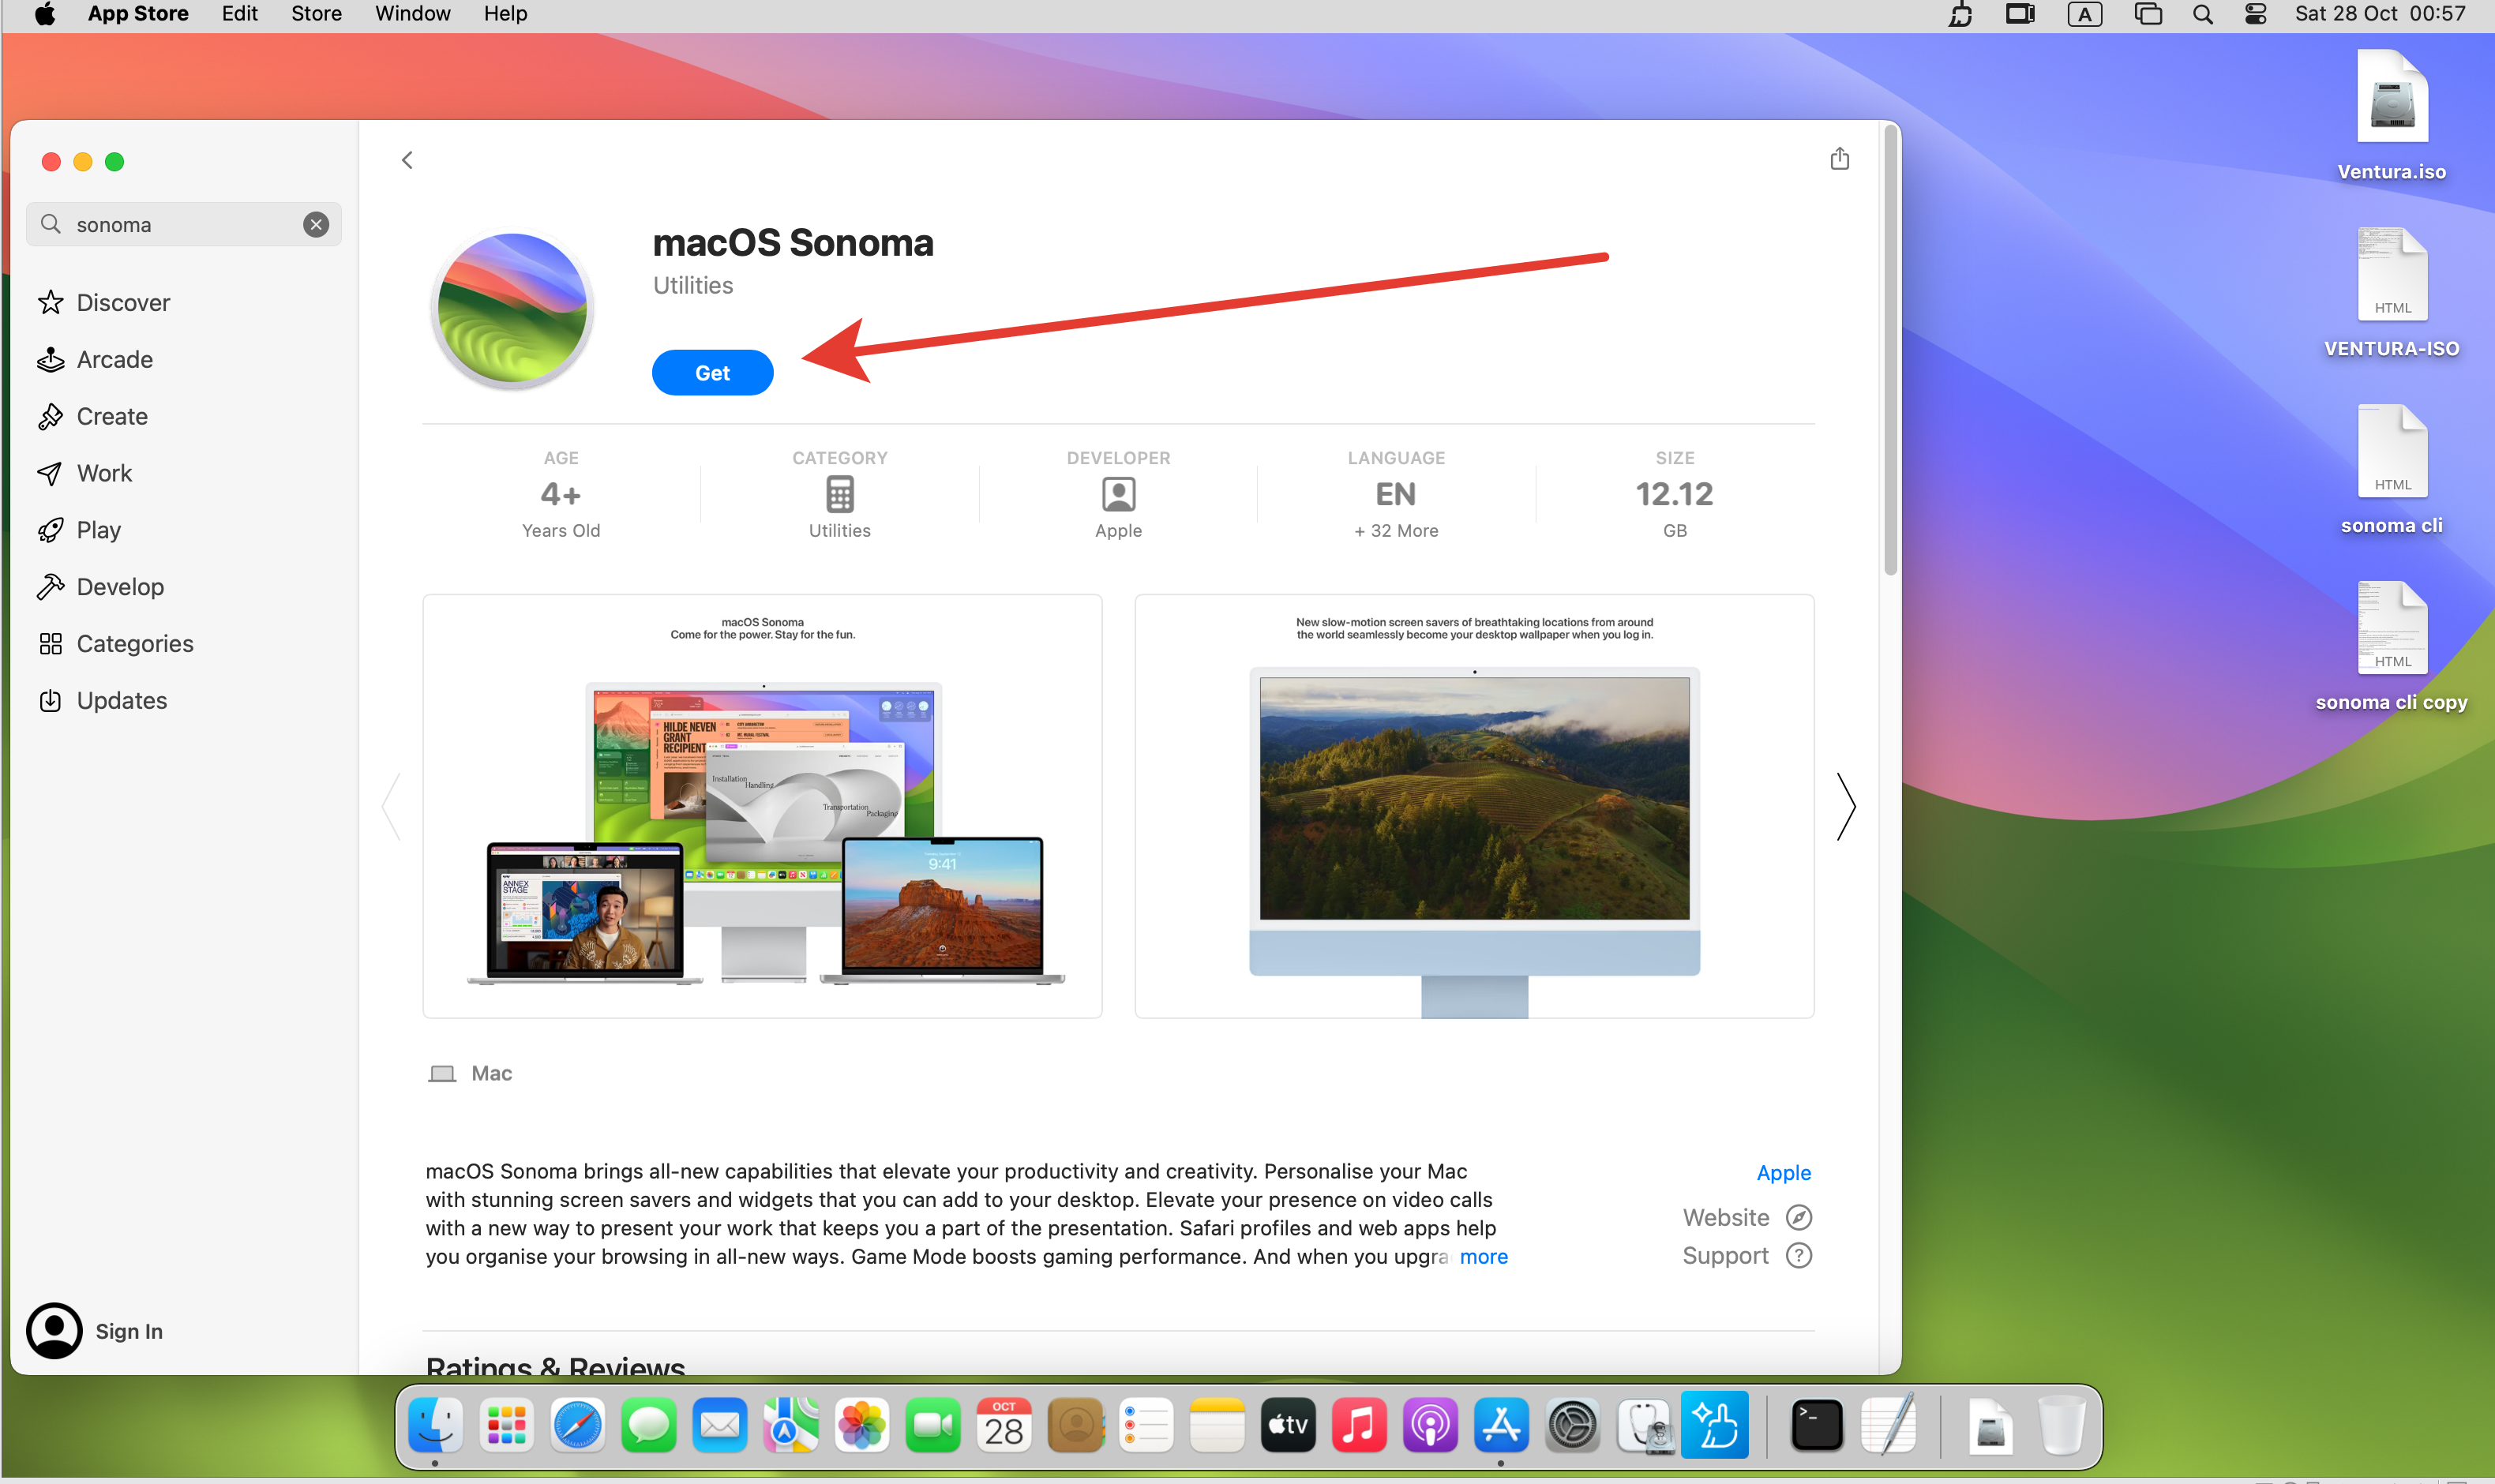Click the date and time in menu bar
The height and width of the screenshot is (1484, 2495).
pyautogui.click(x=2379, y=14)
